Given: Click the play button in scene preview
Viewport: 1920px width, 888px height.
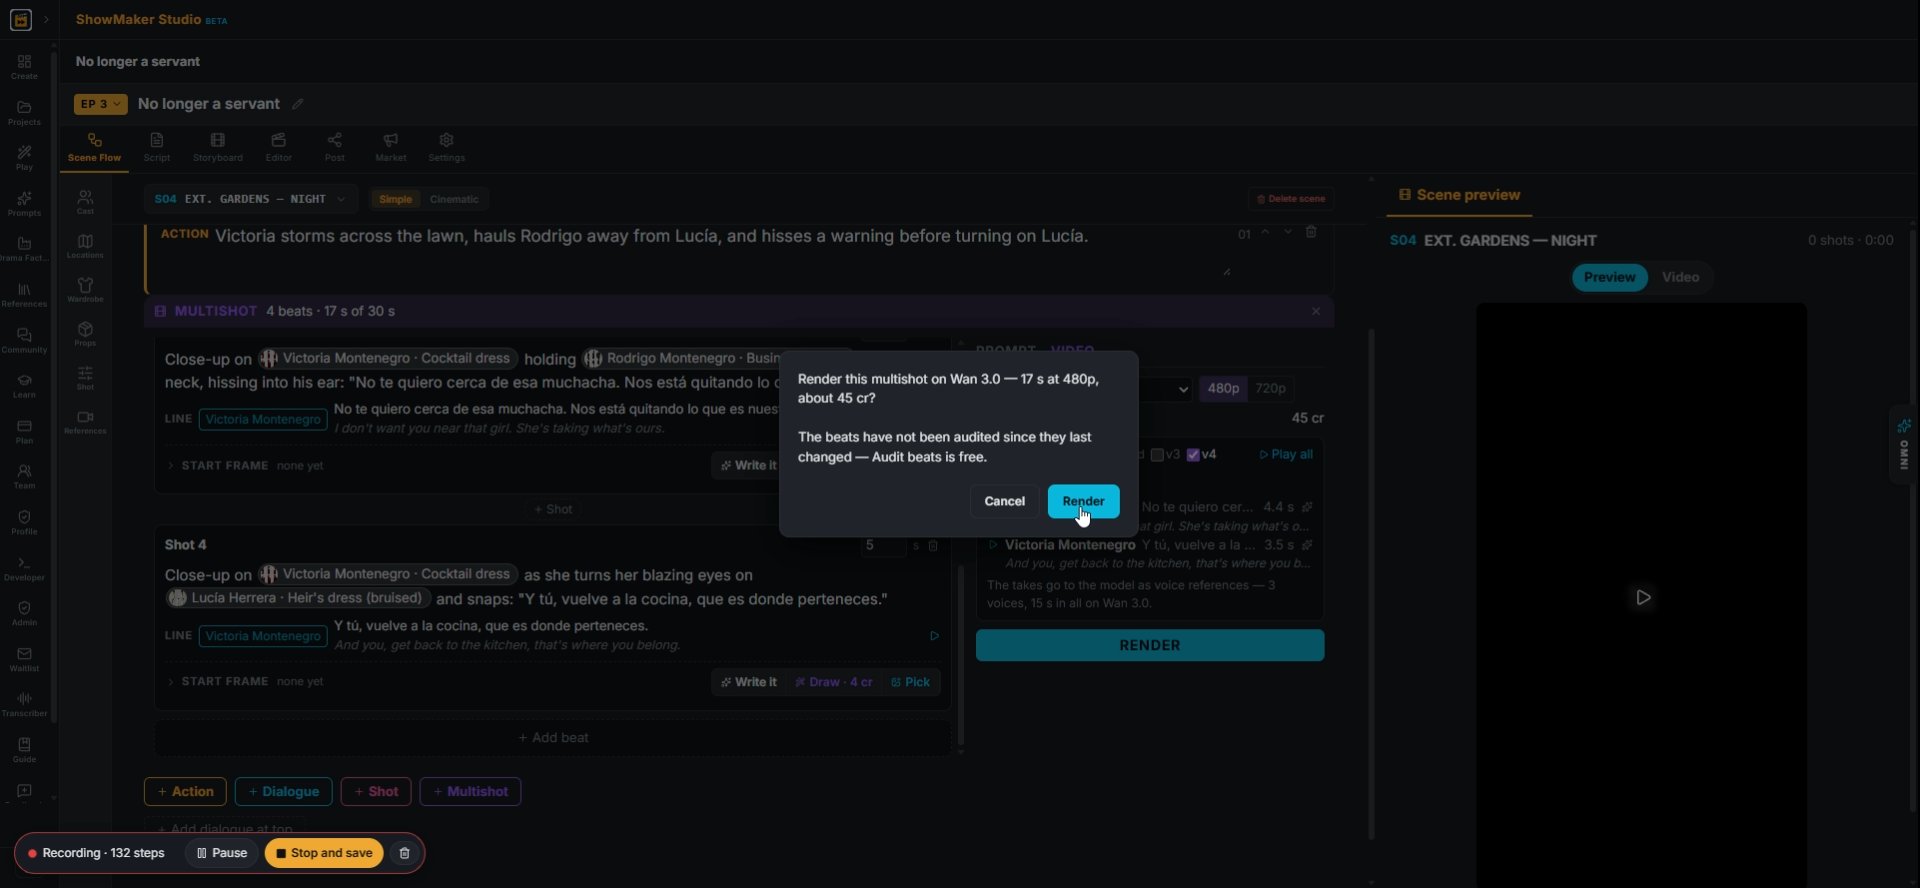Looking at the screenshot, I should (1643, 597).
